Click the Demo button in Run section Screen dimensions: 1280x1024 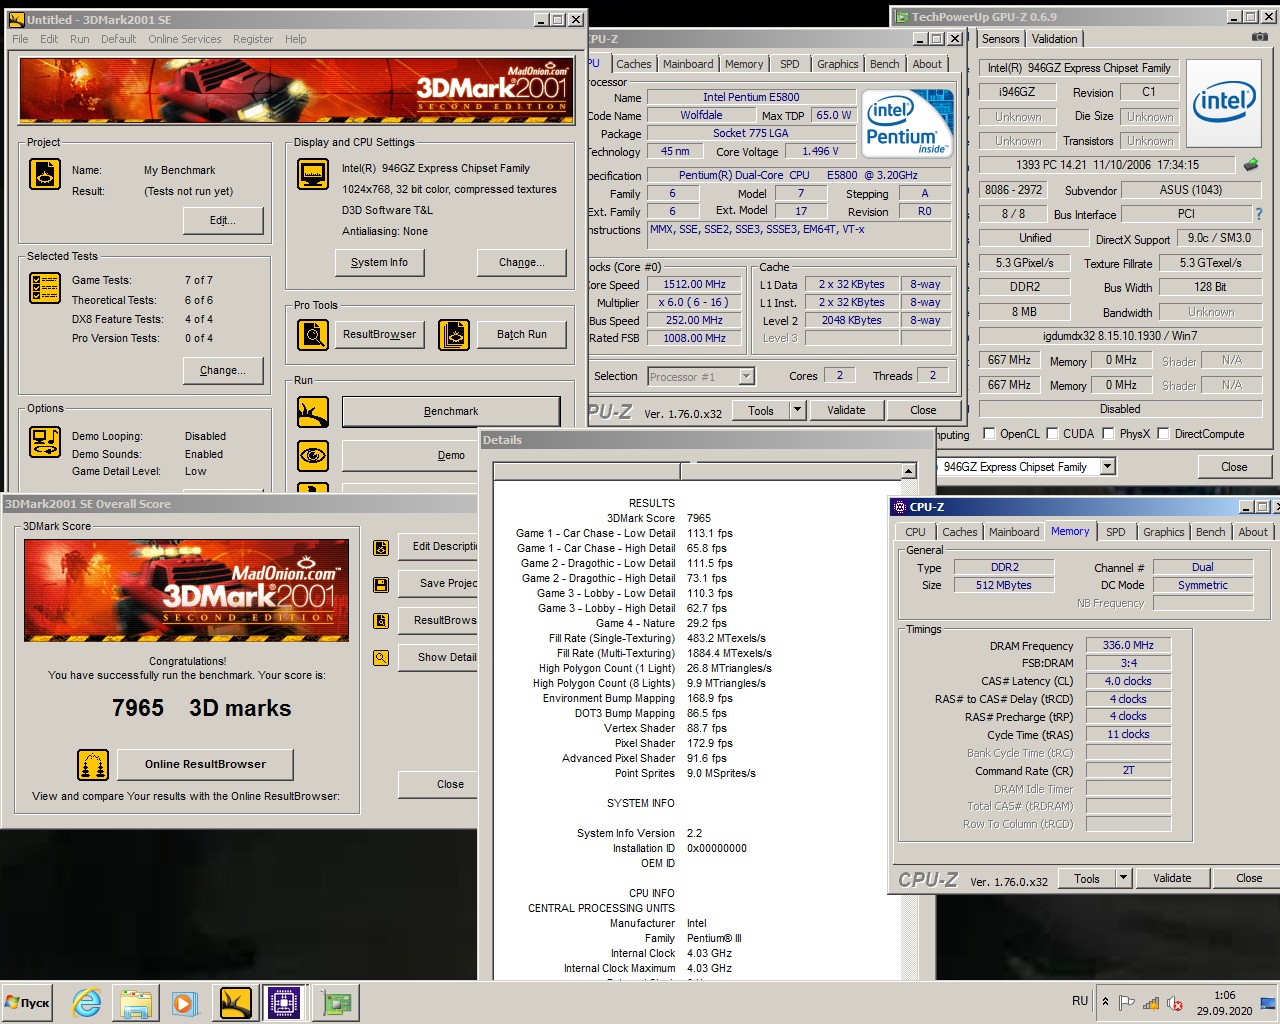click(451, 455)
